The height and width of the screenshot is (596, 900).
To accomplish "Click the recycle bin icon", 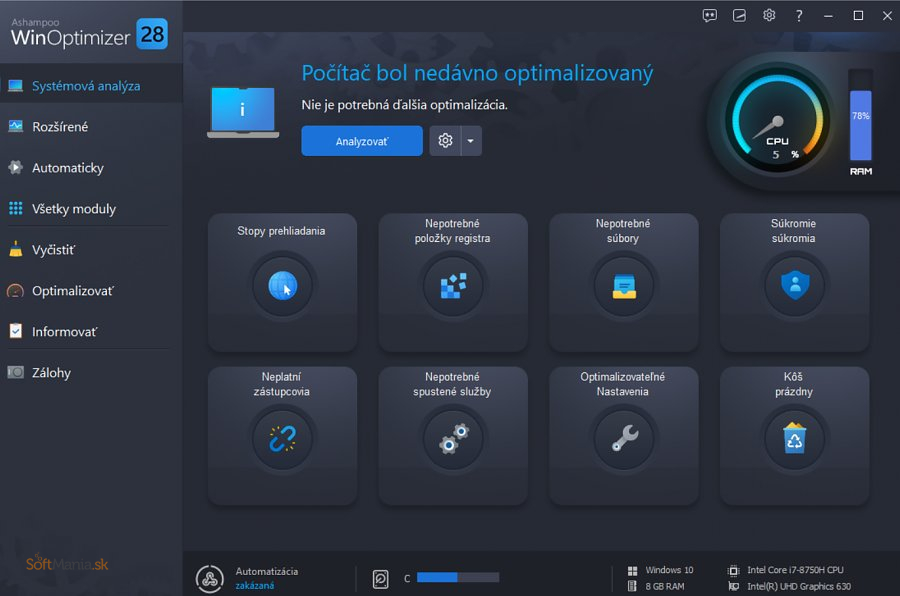I will click(794, 438).
